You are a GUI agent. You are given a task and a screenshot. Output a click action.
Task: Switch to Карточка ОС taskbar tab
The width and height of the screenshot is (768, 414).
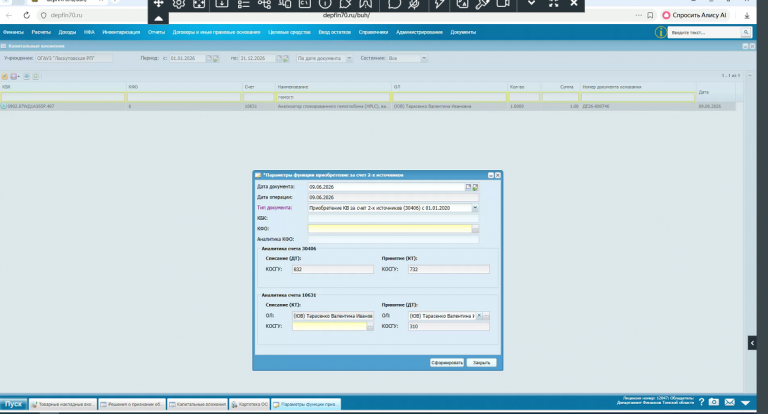tap(250, 404)
